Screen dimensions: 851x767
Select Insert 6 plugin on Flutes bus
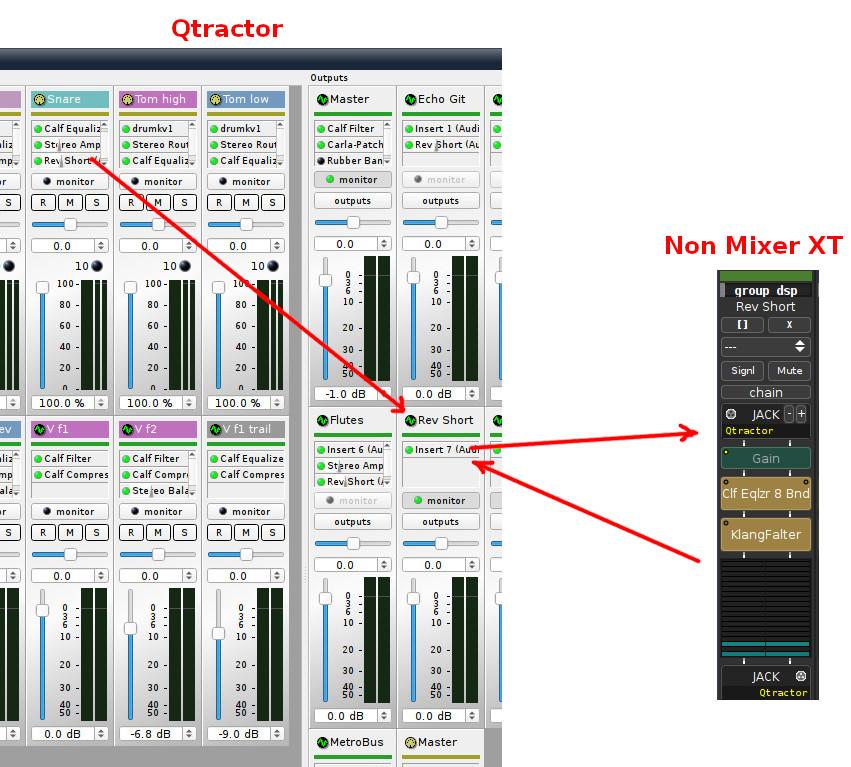pos(350,449)
